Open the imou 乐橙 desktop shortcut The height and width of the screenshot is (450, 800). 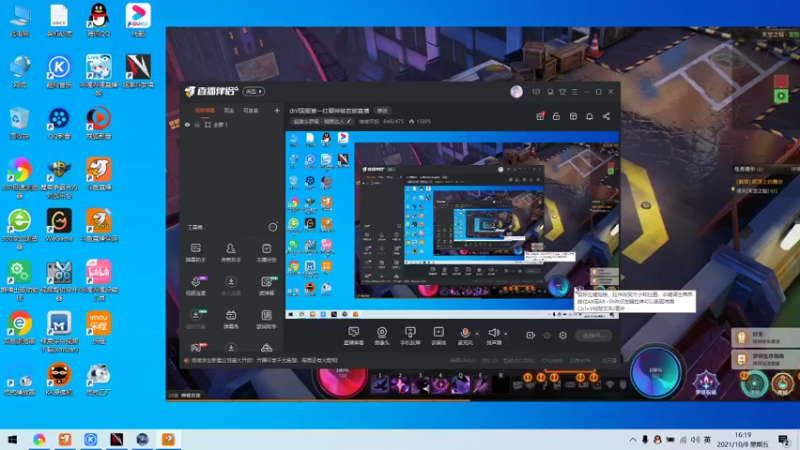point(98,327)
